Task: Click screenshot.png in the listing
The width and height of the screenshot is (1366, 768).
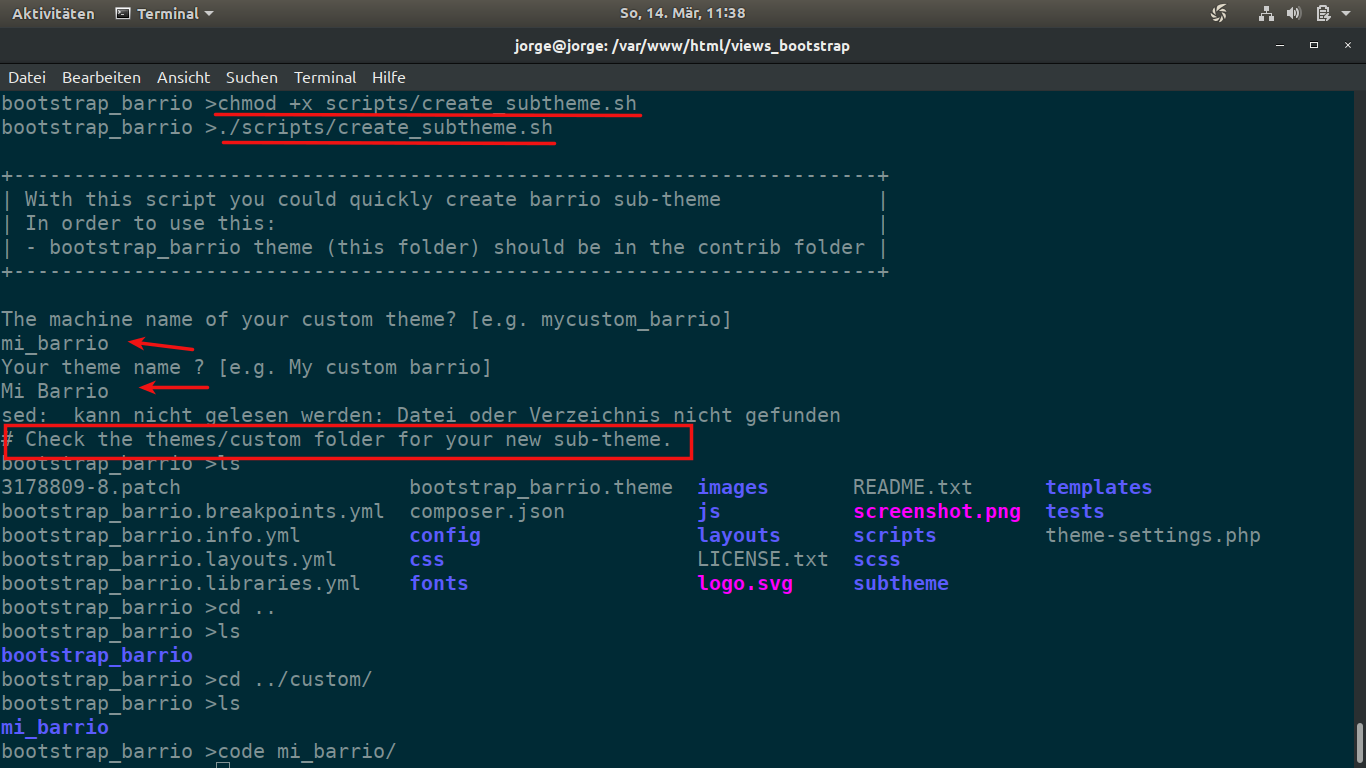Action: [937, 511]
